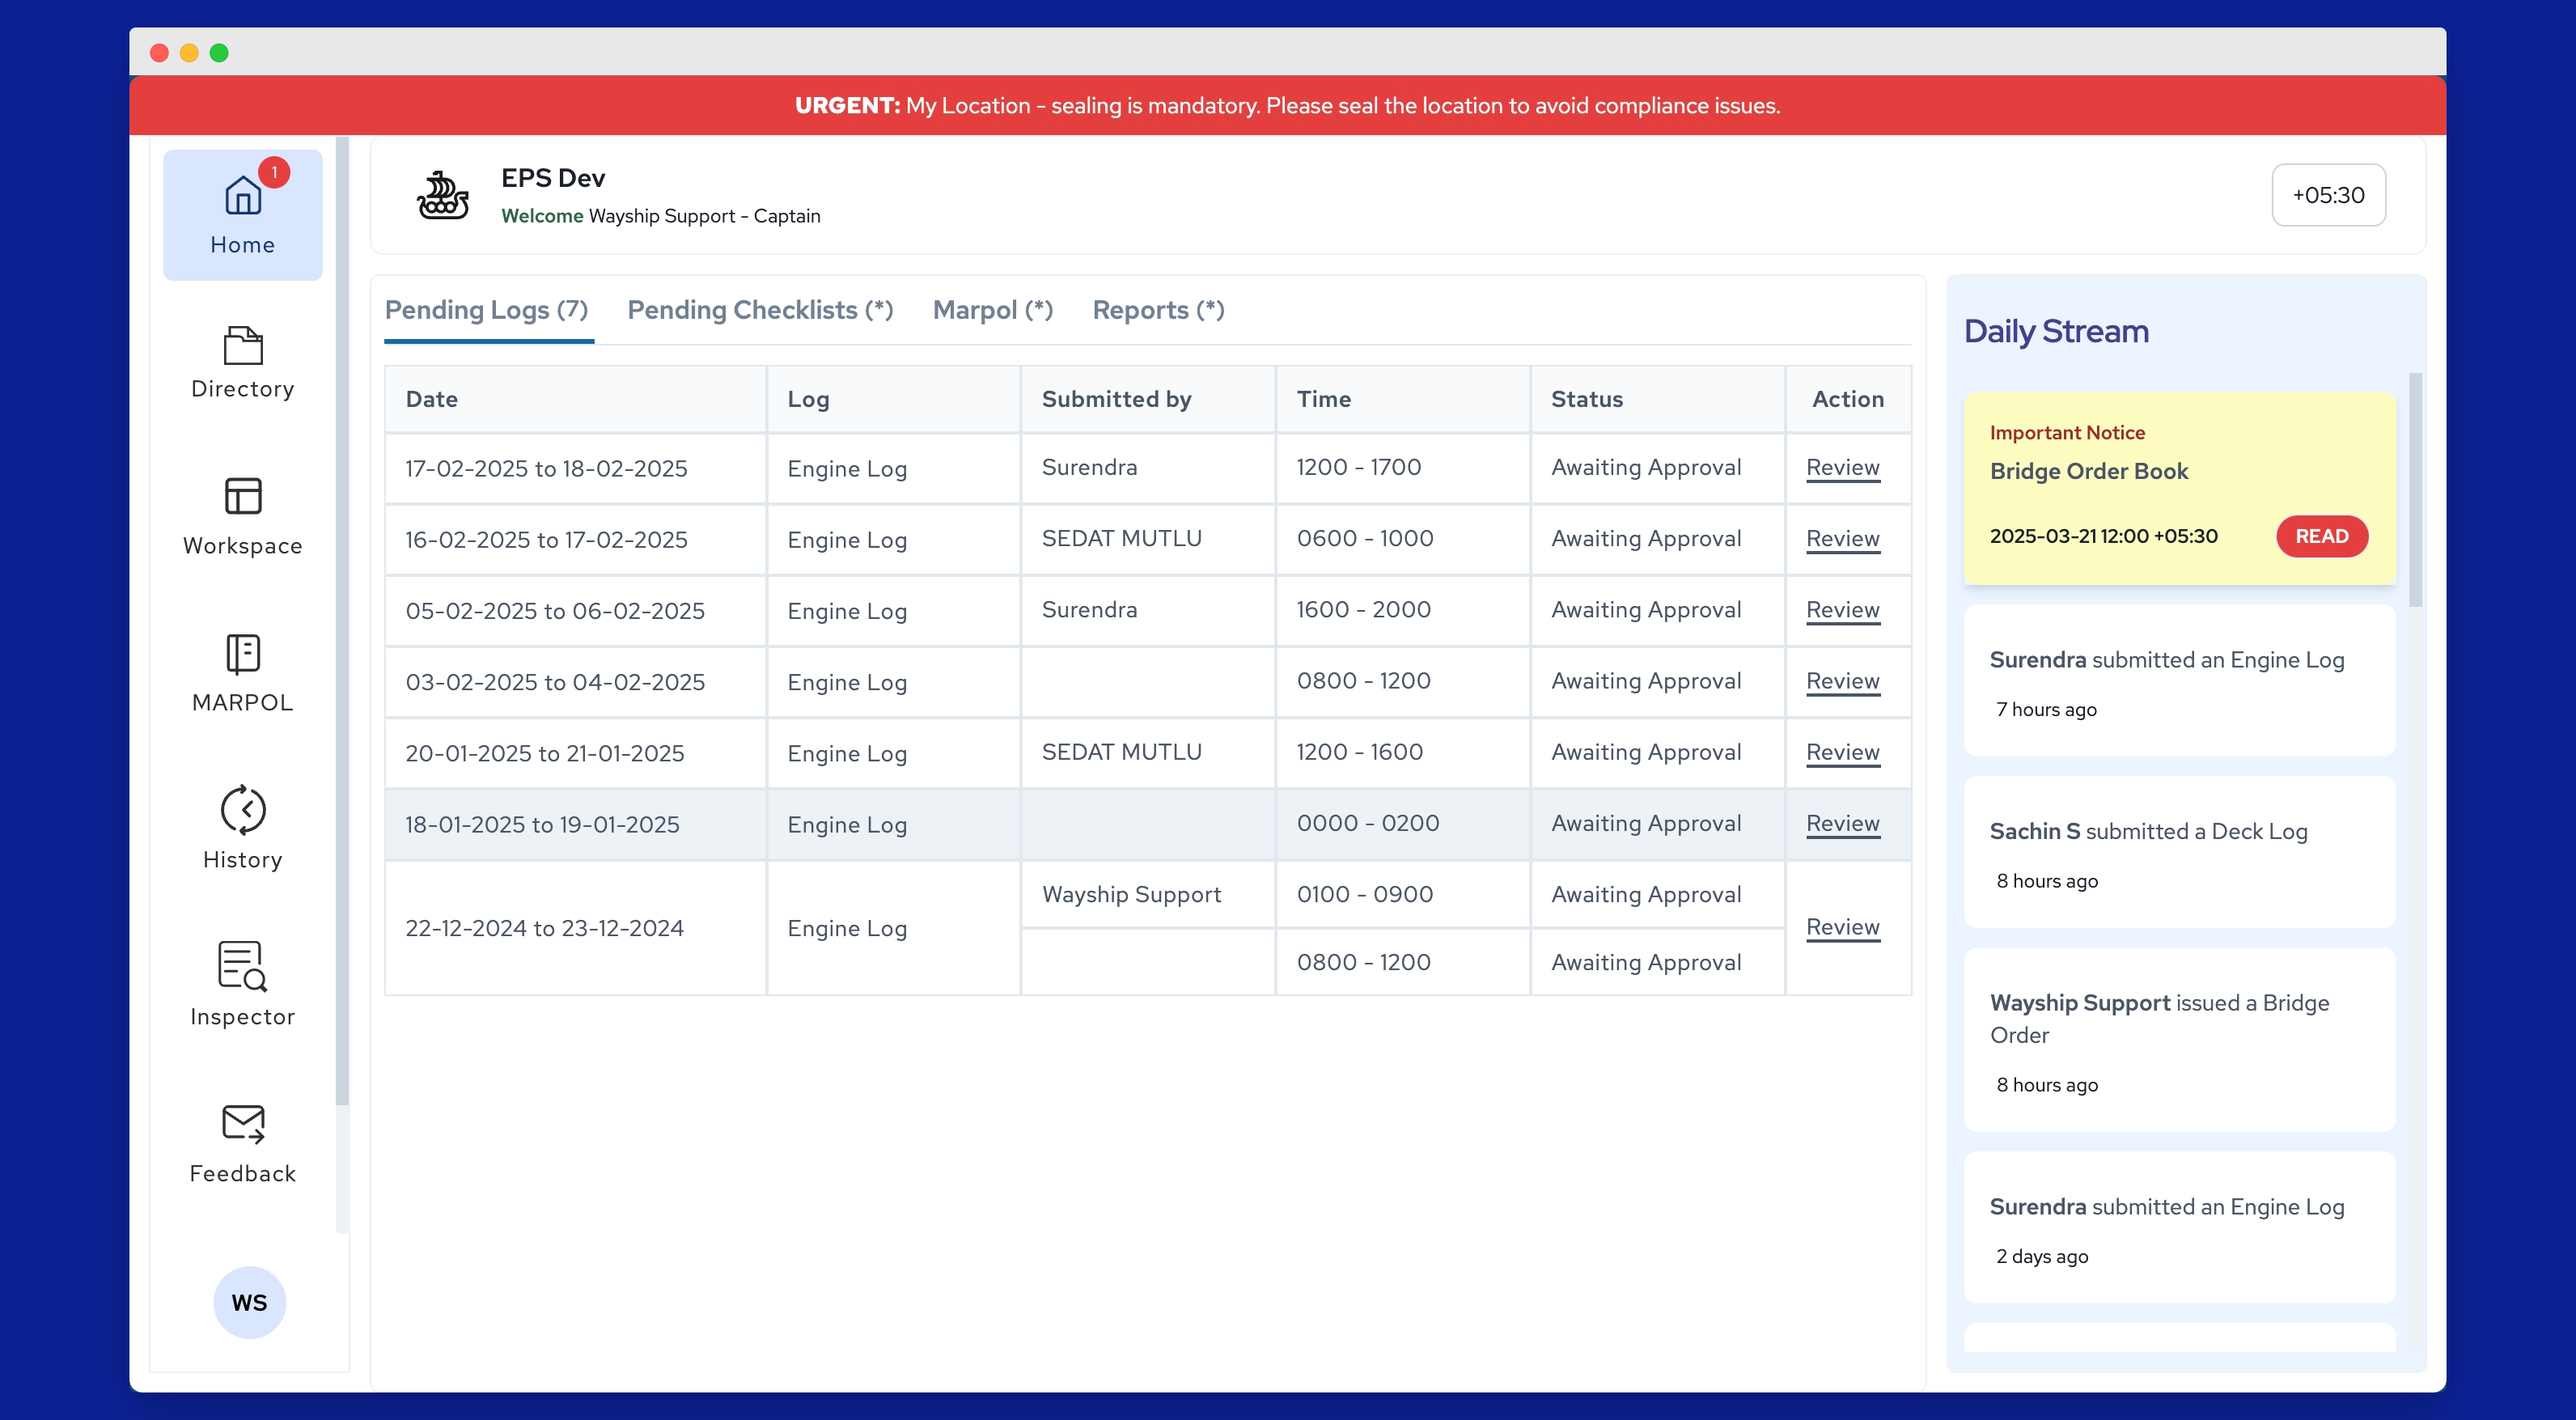2576x1420 pixels.
Task: Open the Inspector search-document icon
Action: 242,966
